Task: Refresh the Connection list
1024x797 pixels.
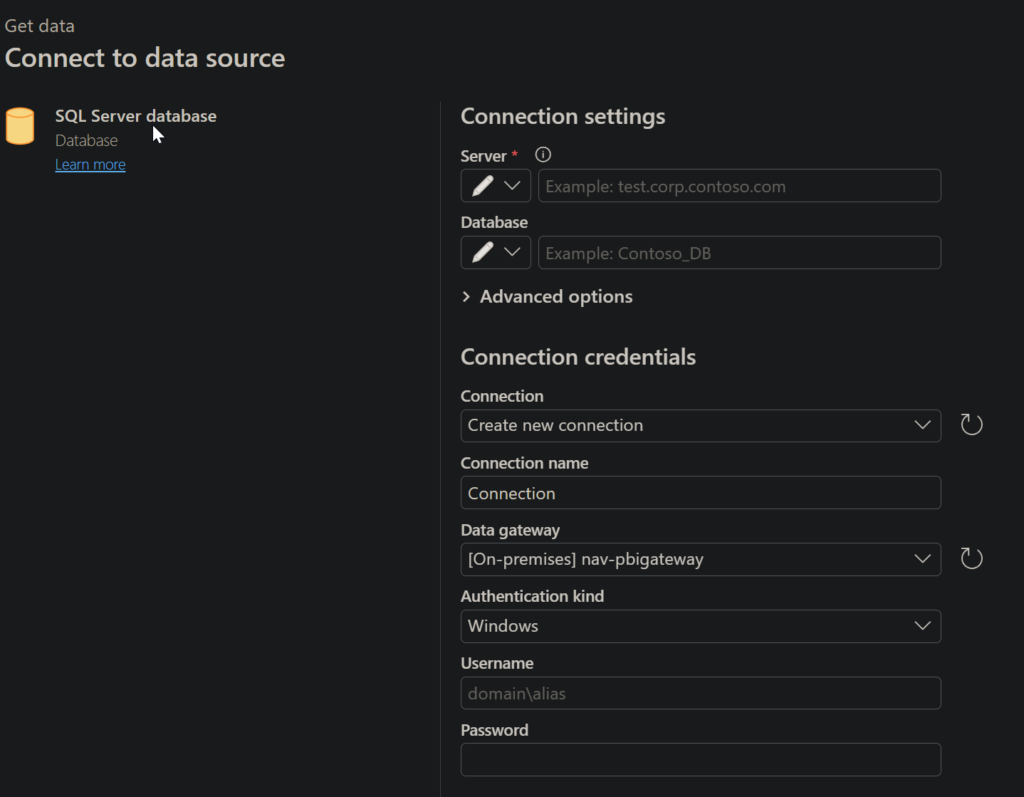Action: tap(971, 425)
